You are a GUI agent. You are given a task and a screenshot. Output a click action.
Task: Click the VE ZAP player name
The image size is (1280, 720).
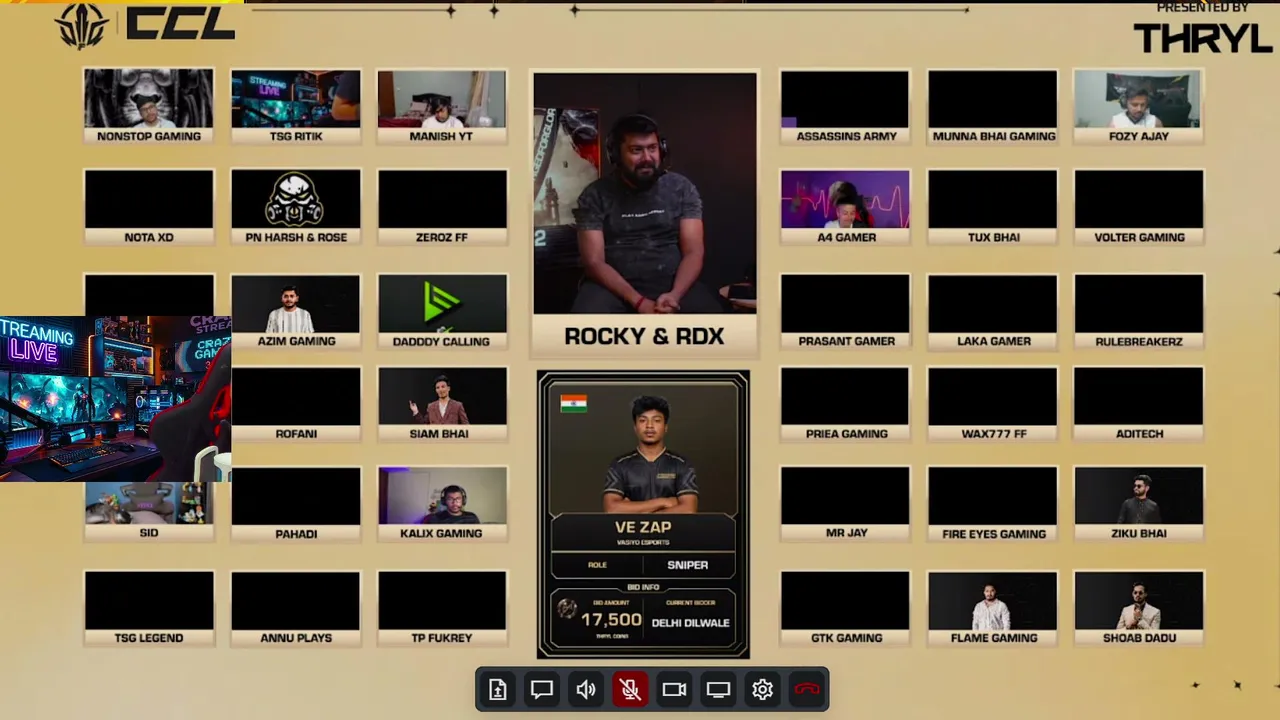pos(643,527)
